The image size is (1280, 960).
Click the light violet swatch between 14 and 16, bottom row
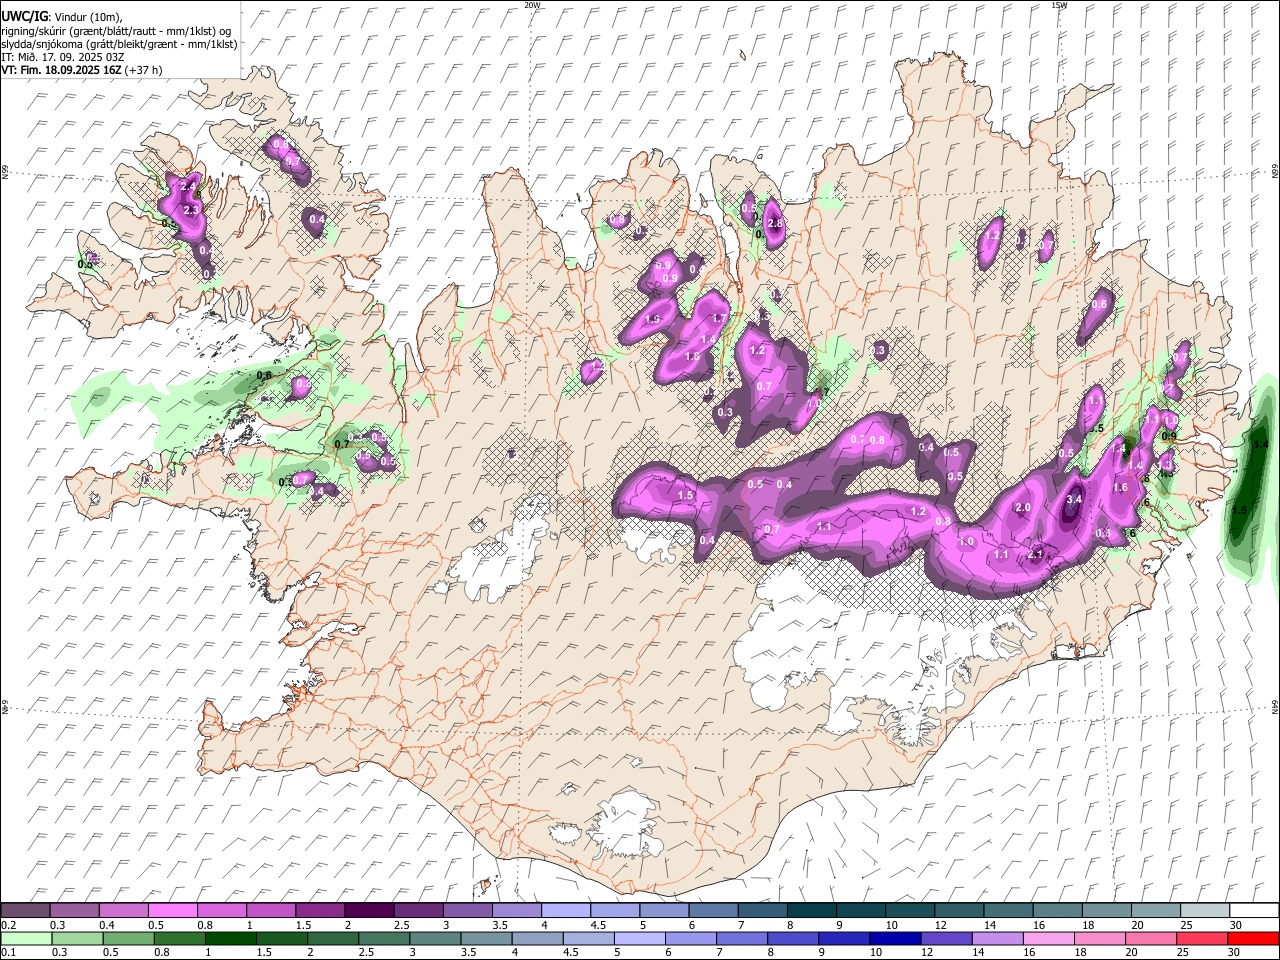pos(998,939)
